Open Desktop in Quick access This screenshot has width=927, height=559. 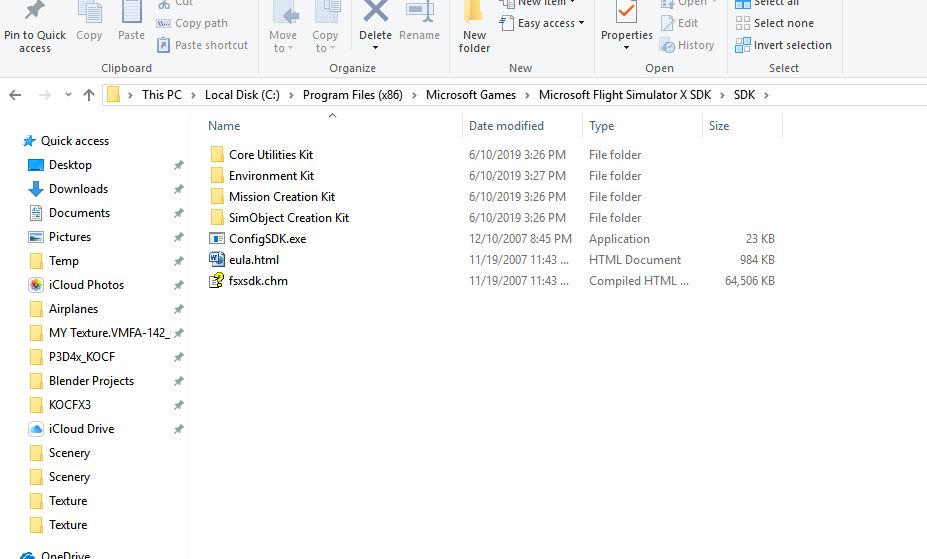click(70, 165)
